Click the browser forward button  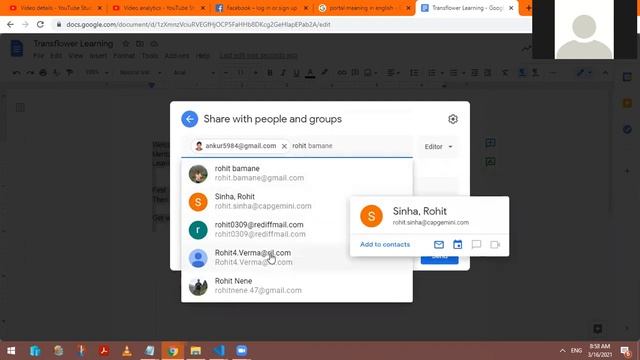point(25,24)
